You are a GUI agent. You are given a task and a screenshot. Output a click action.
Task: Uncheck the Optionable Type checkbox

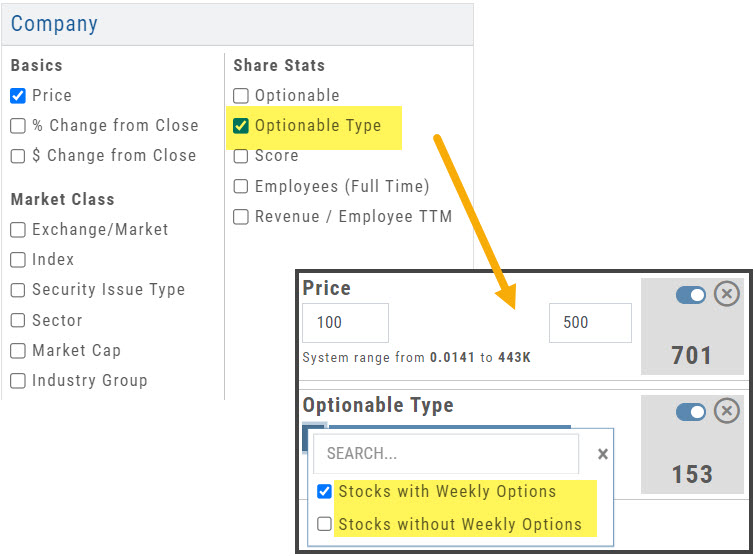click(x=241, y=126)
